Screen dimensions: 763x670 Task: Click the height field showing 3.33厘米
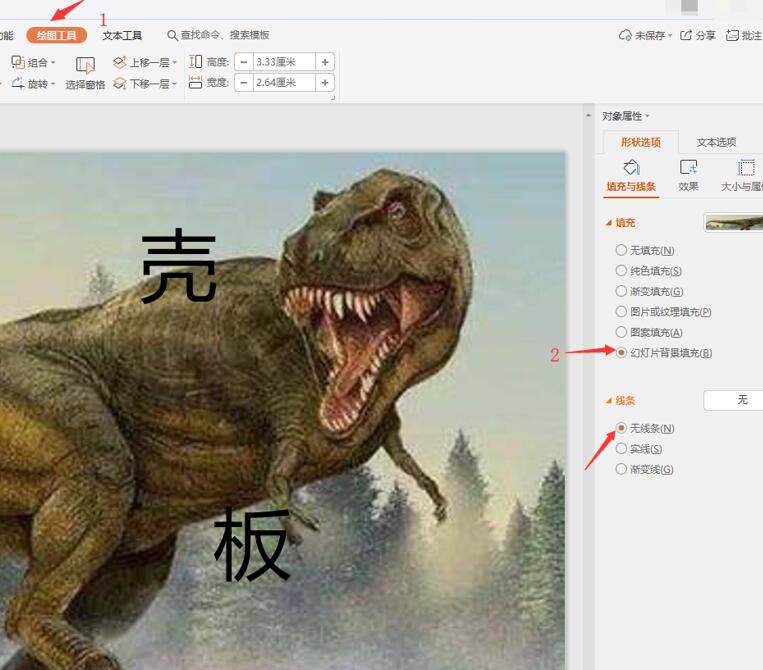[284, 62]
